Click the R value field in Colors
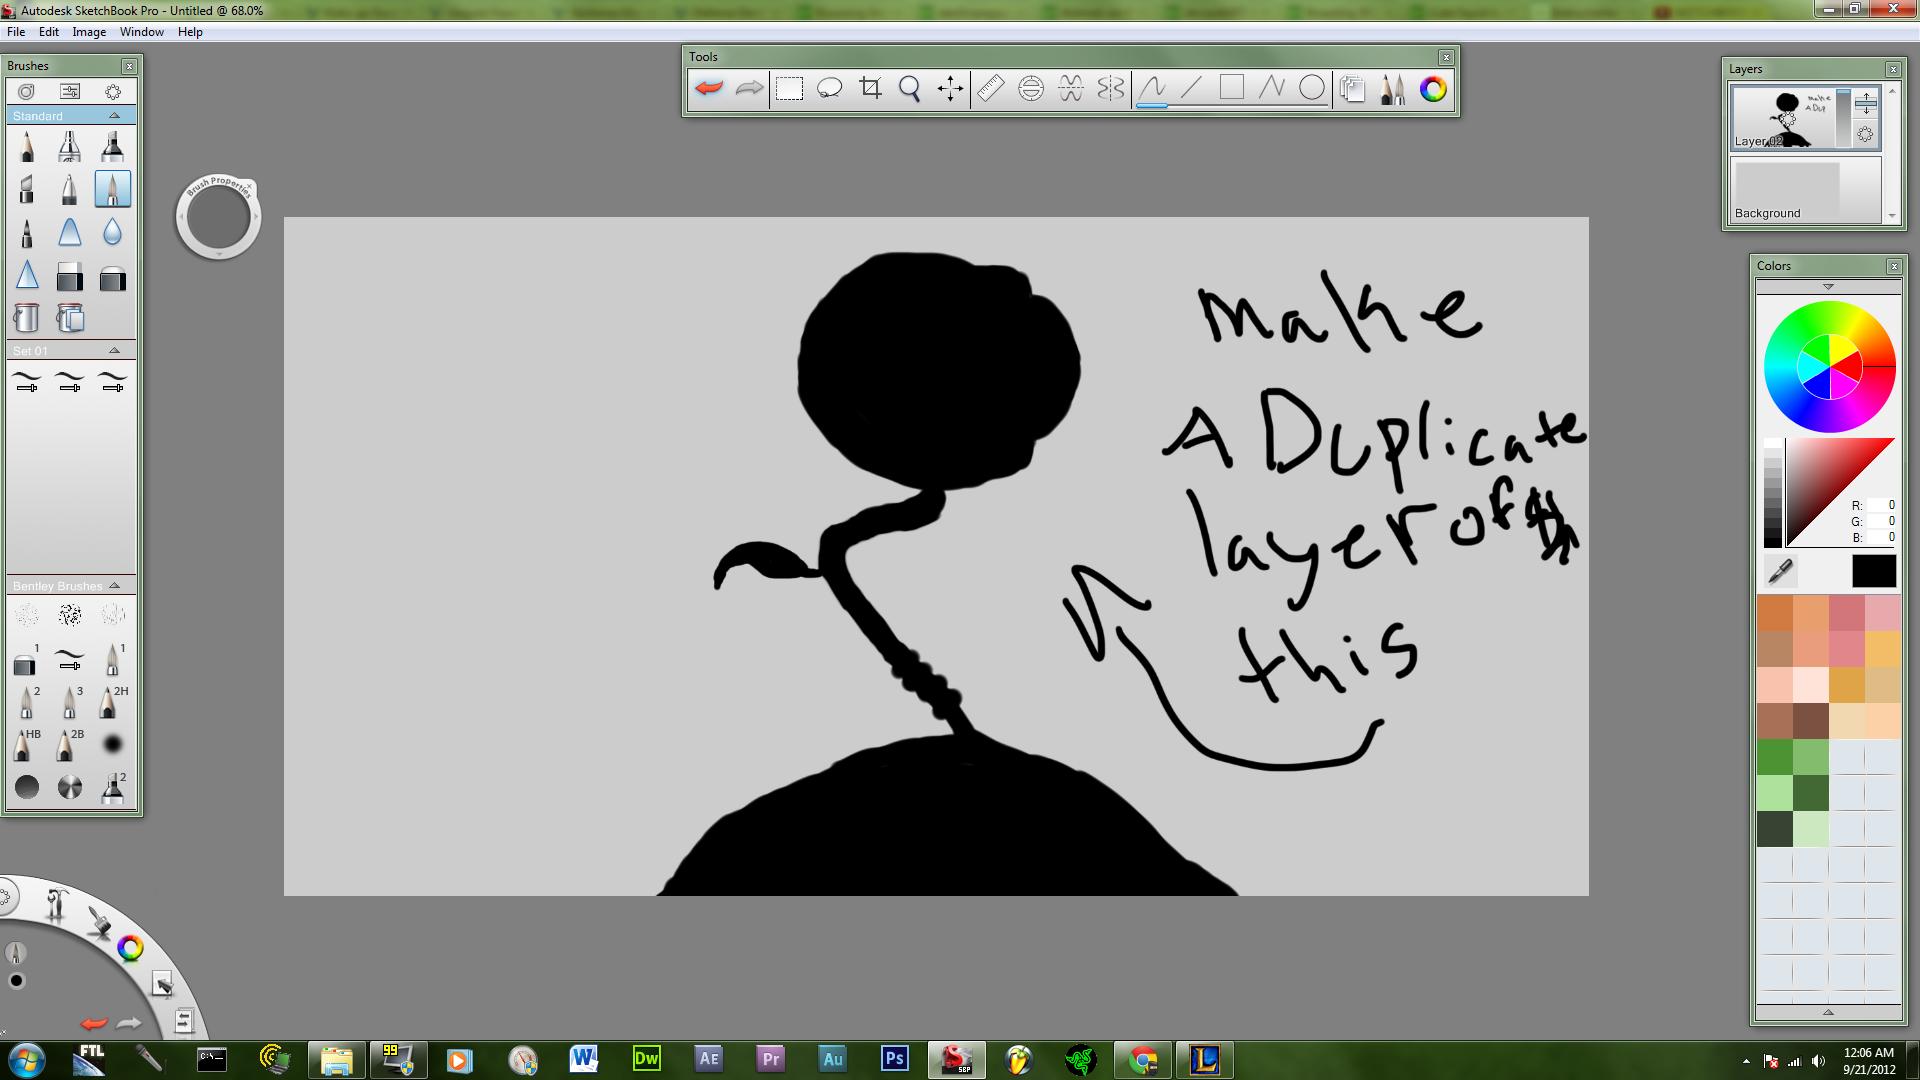Screen dimensions: 1920x1080 click(x=1880, y=506)
